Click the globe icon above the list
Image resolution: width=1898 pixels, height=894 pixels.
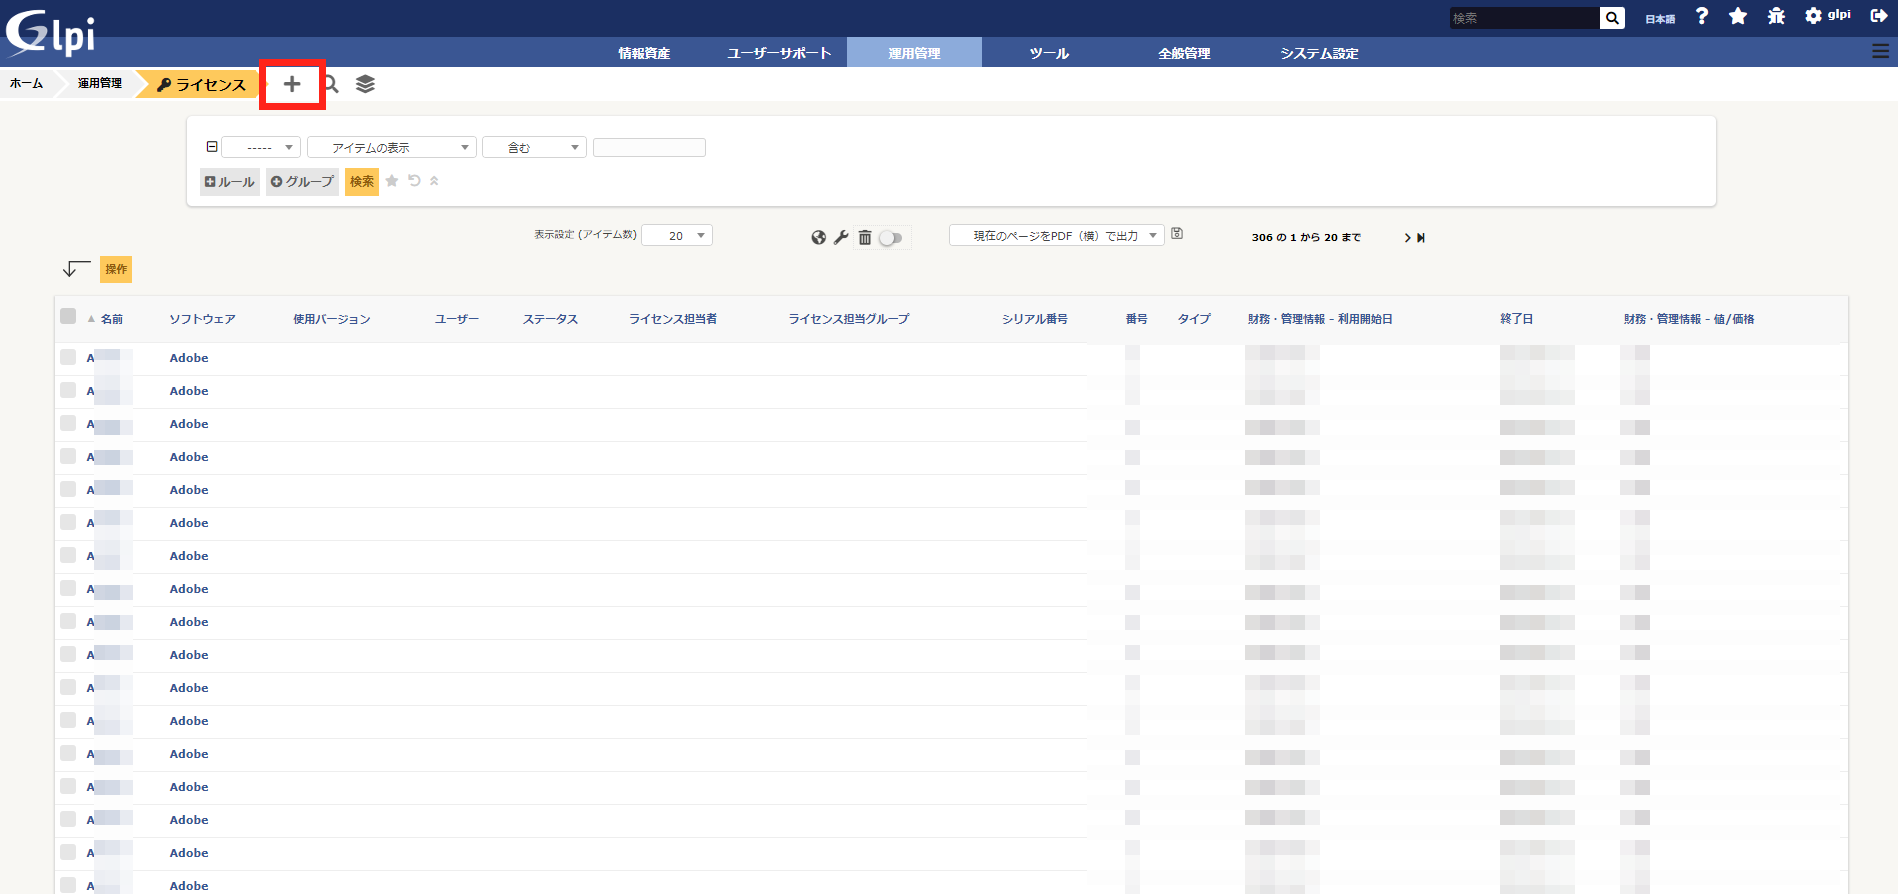click(x=819, y=237)
